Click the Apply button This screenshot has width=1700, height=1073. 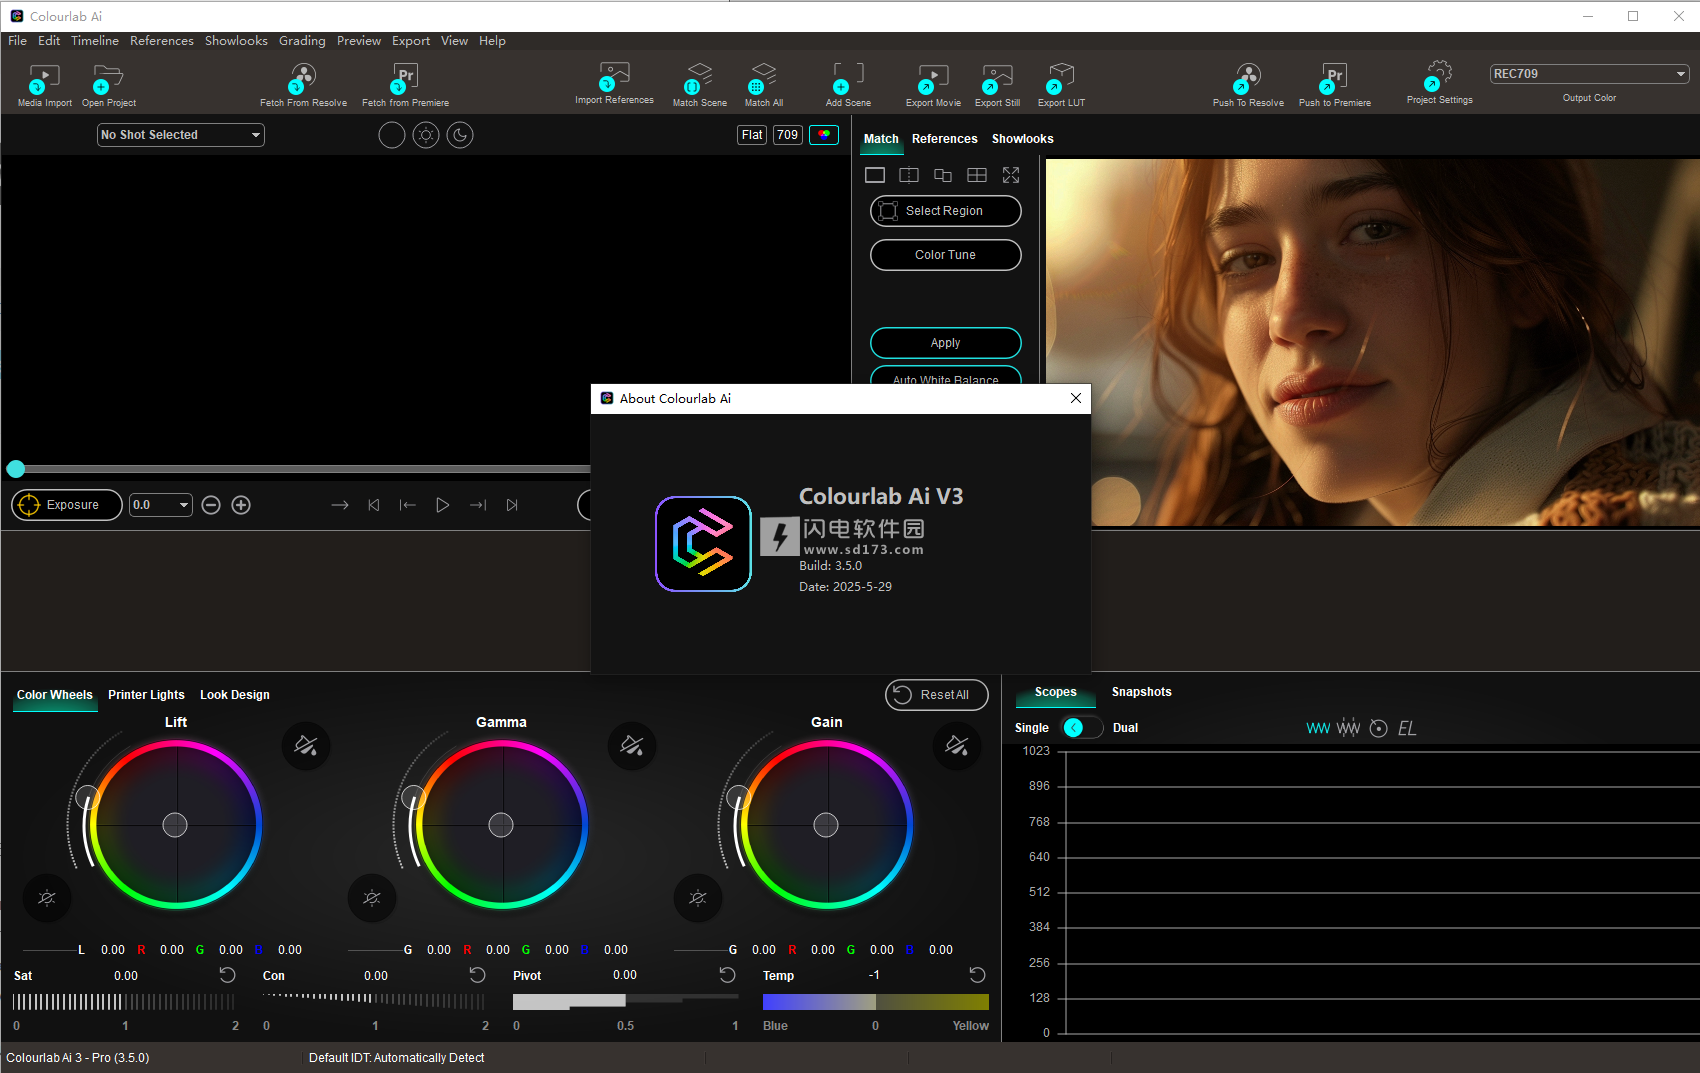[x=946, y=343]
